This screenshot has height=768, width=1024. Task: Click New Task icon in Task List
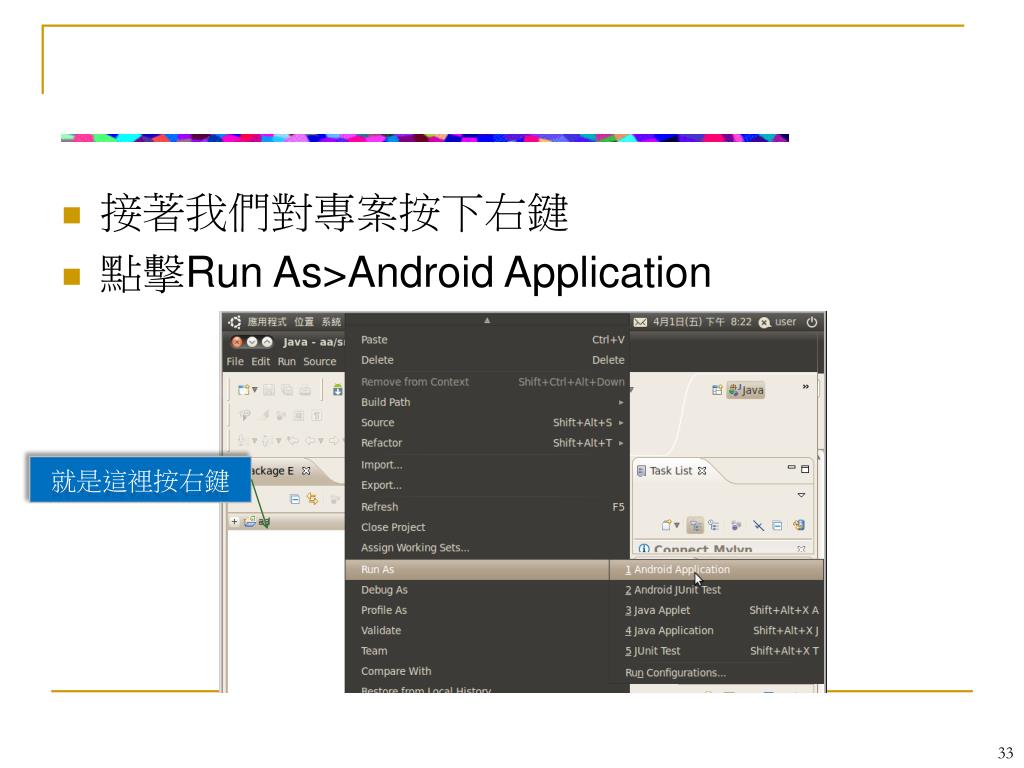click(667, 525)
